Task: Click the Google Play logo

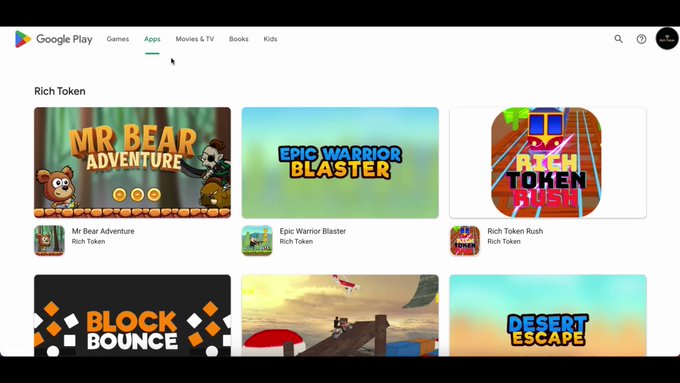Action: click(x=54, y=39)
